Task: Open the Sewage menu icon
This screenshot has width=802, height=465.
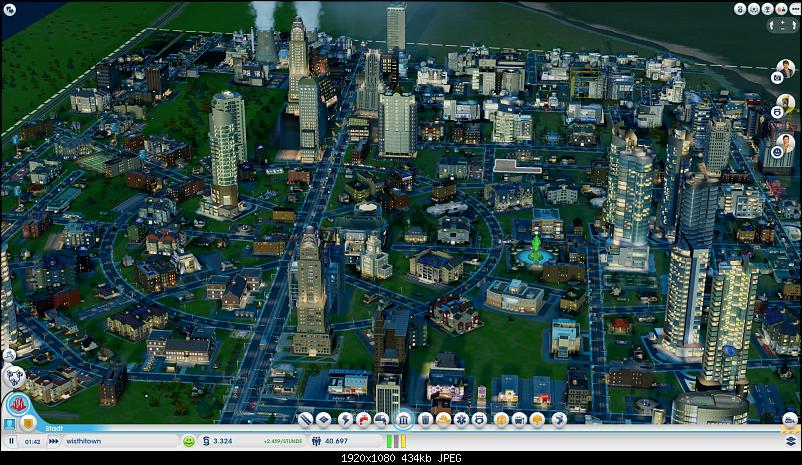Action: (382, 419)
